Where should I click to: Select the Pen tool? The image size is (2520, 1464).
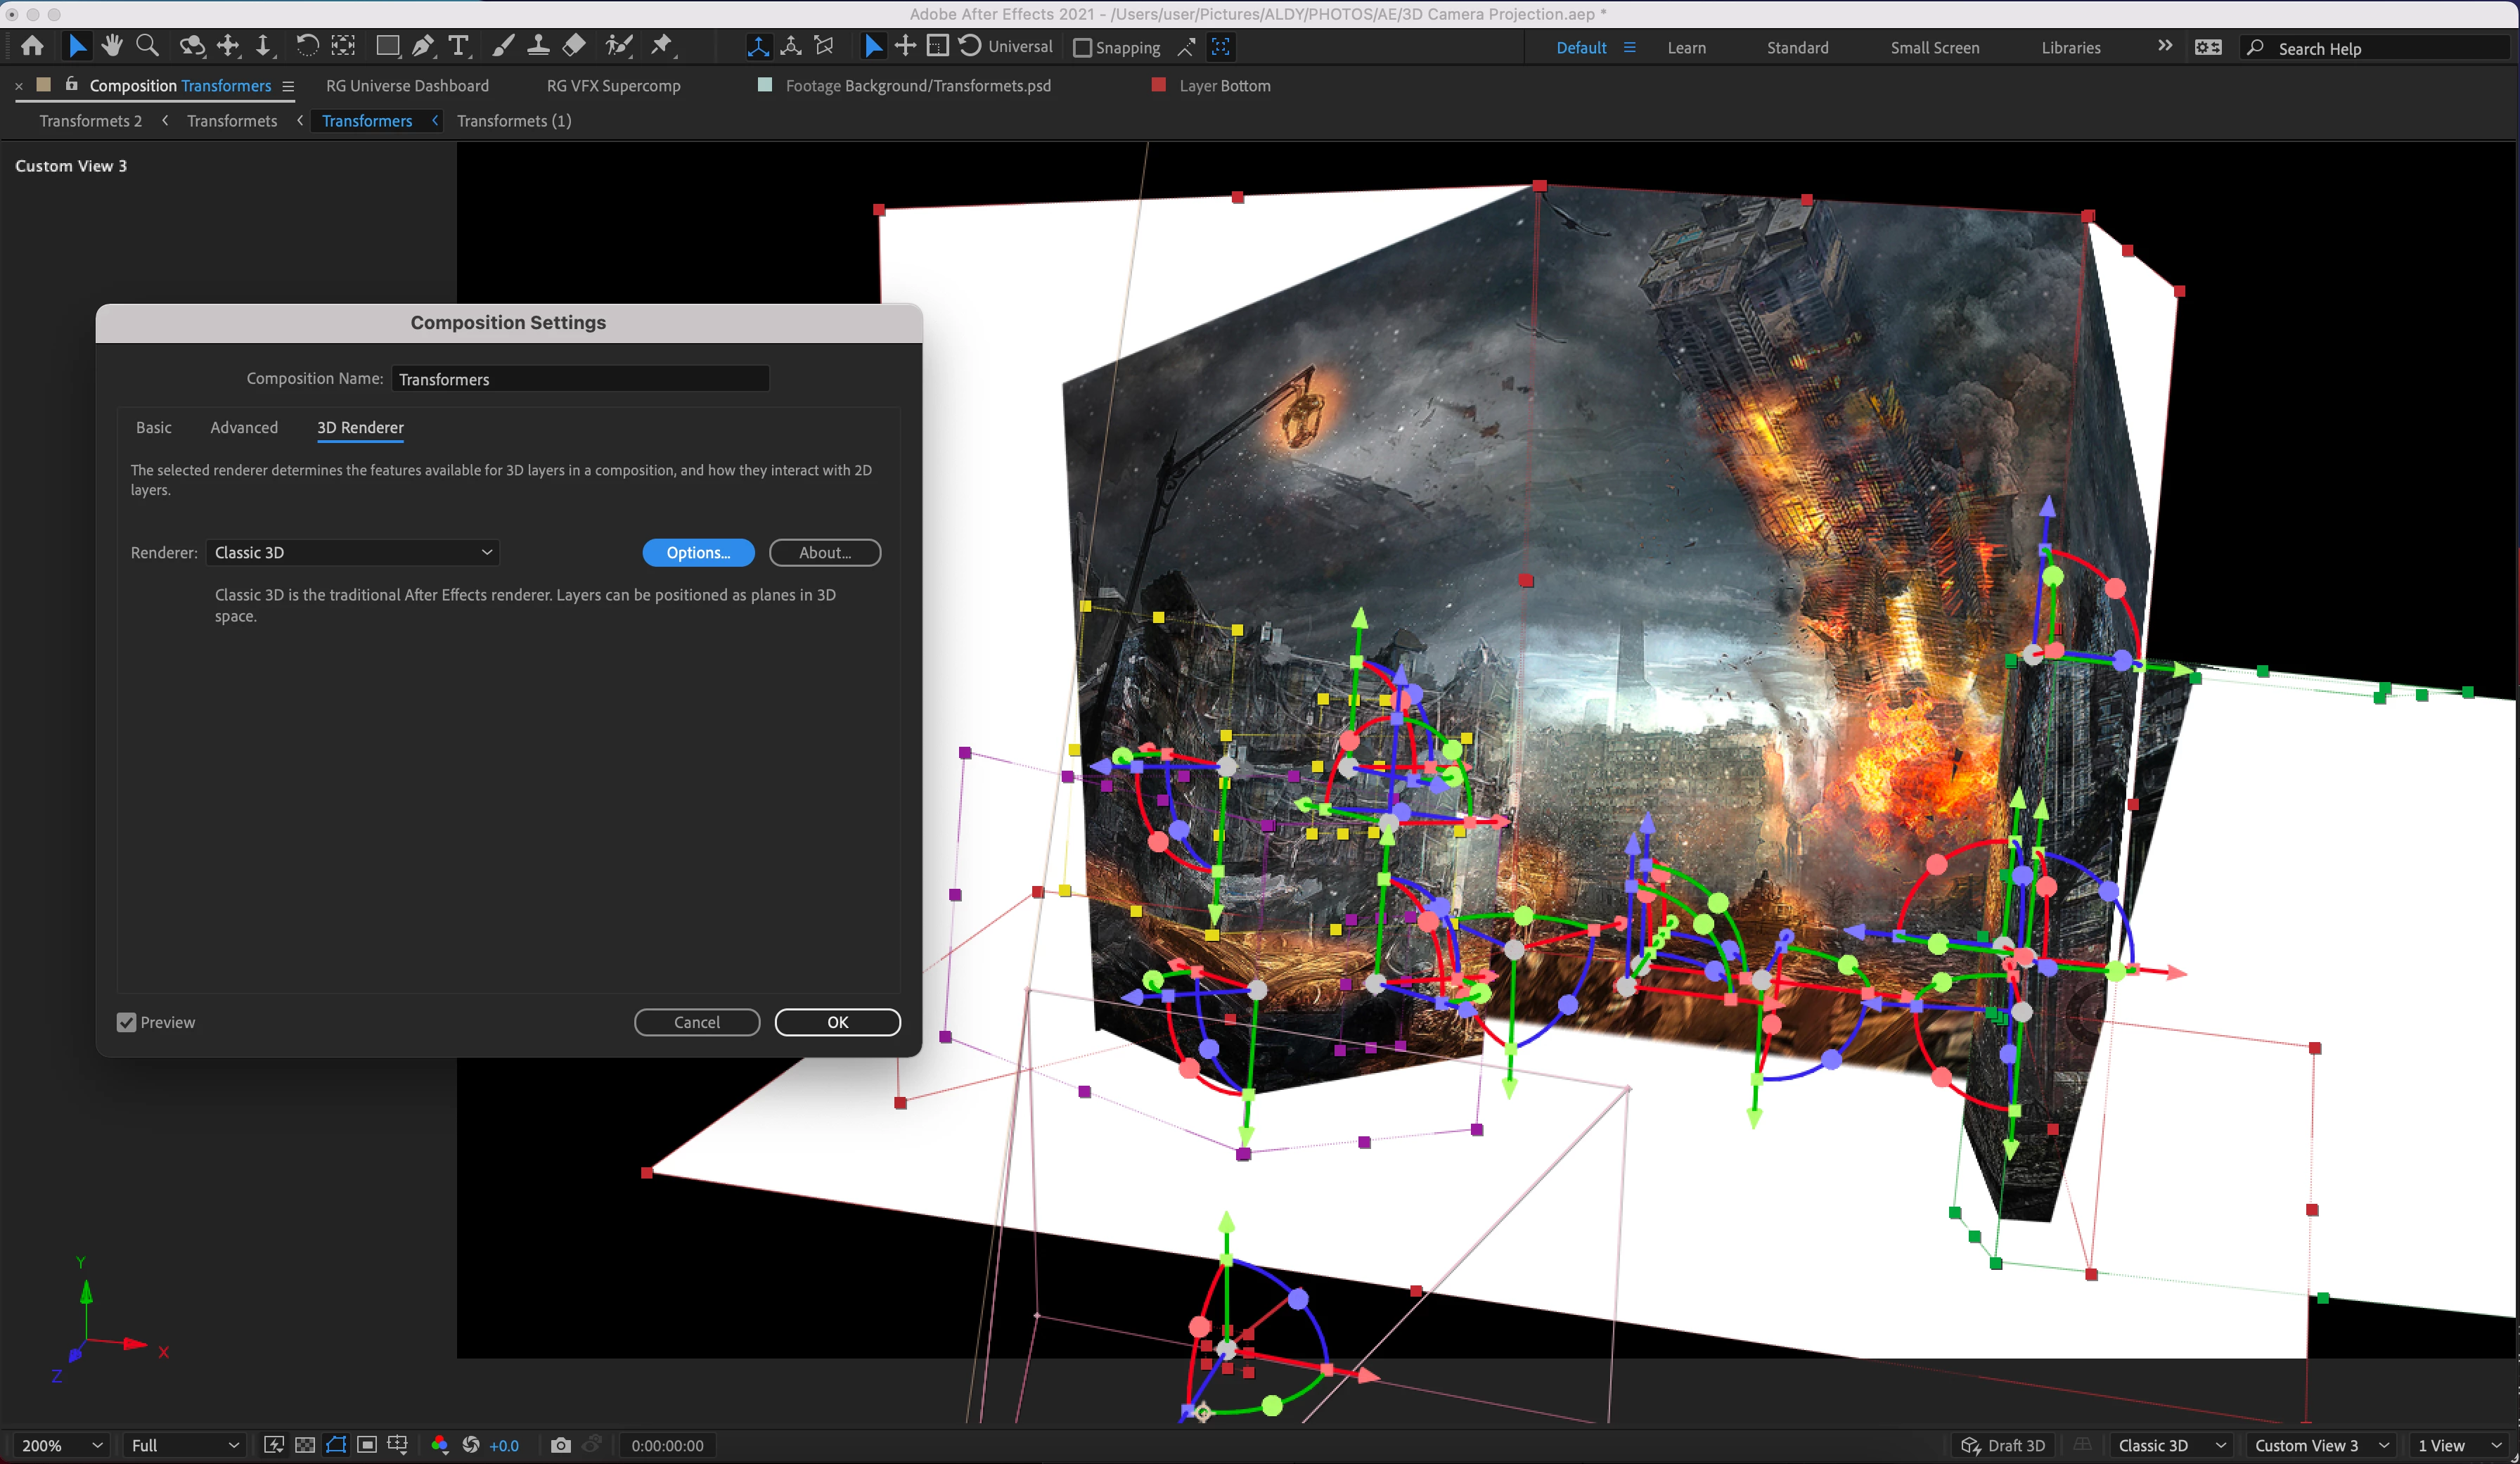coord(422,46)
